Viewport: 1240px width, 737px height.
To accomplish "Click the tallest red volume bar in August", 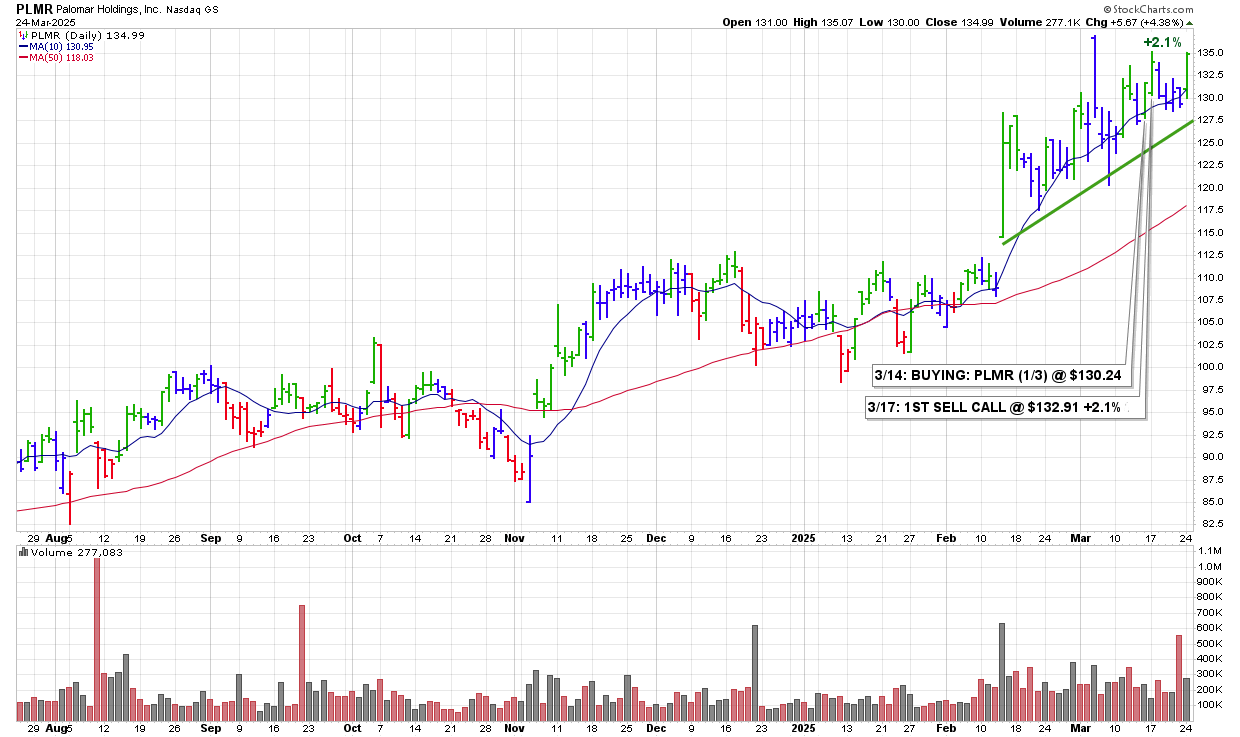I will [x=97, y=640].
